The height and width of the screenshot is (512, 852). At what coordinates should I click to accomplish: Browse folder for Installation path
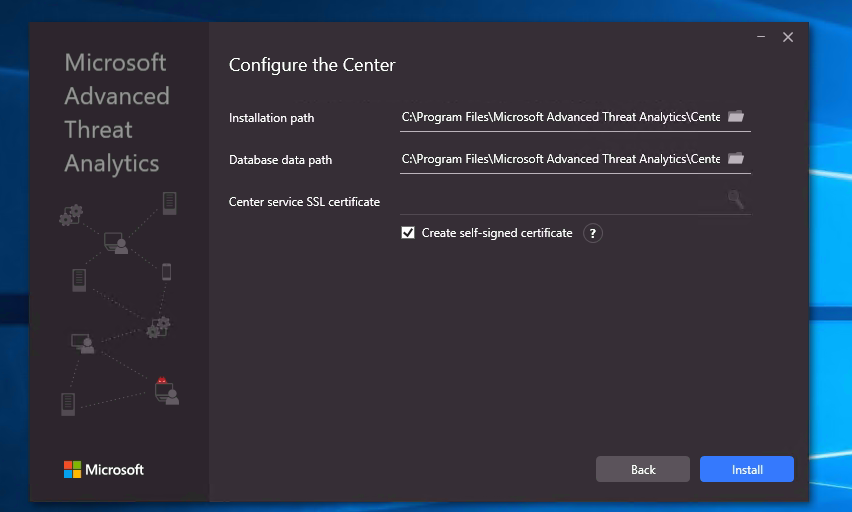[736, 116]
